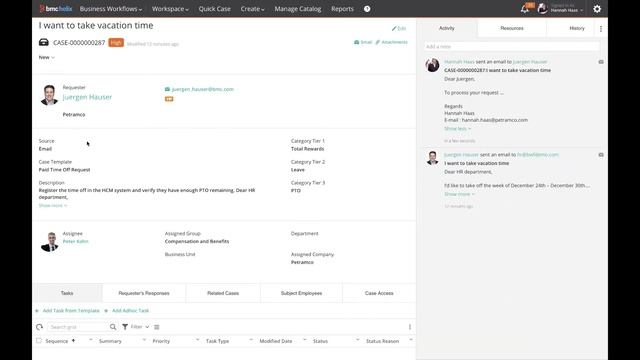Screen dimensions: 640x360
Task: Click the Edit pencil link
Action: pyautogui.click(x=399, y=28)
